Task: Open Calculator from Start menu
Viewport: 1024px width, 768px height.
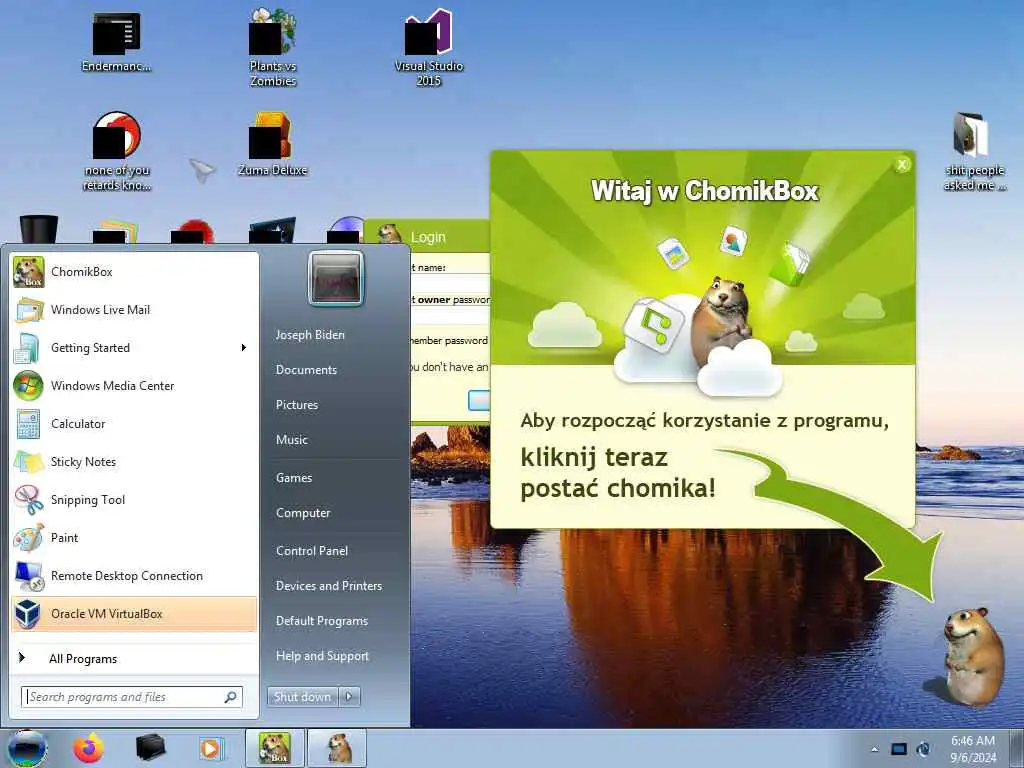Action: 134,423
